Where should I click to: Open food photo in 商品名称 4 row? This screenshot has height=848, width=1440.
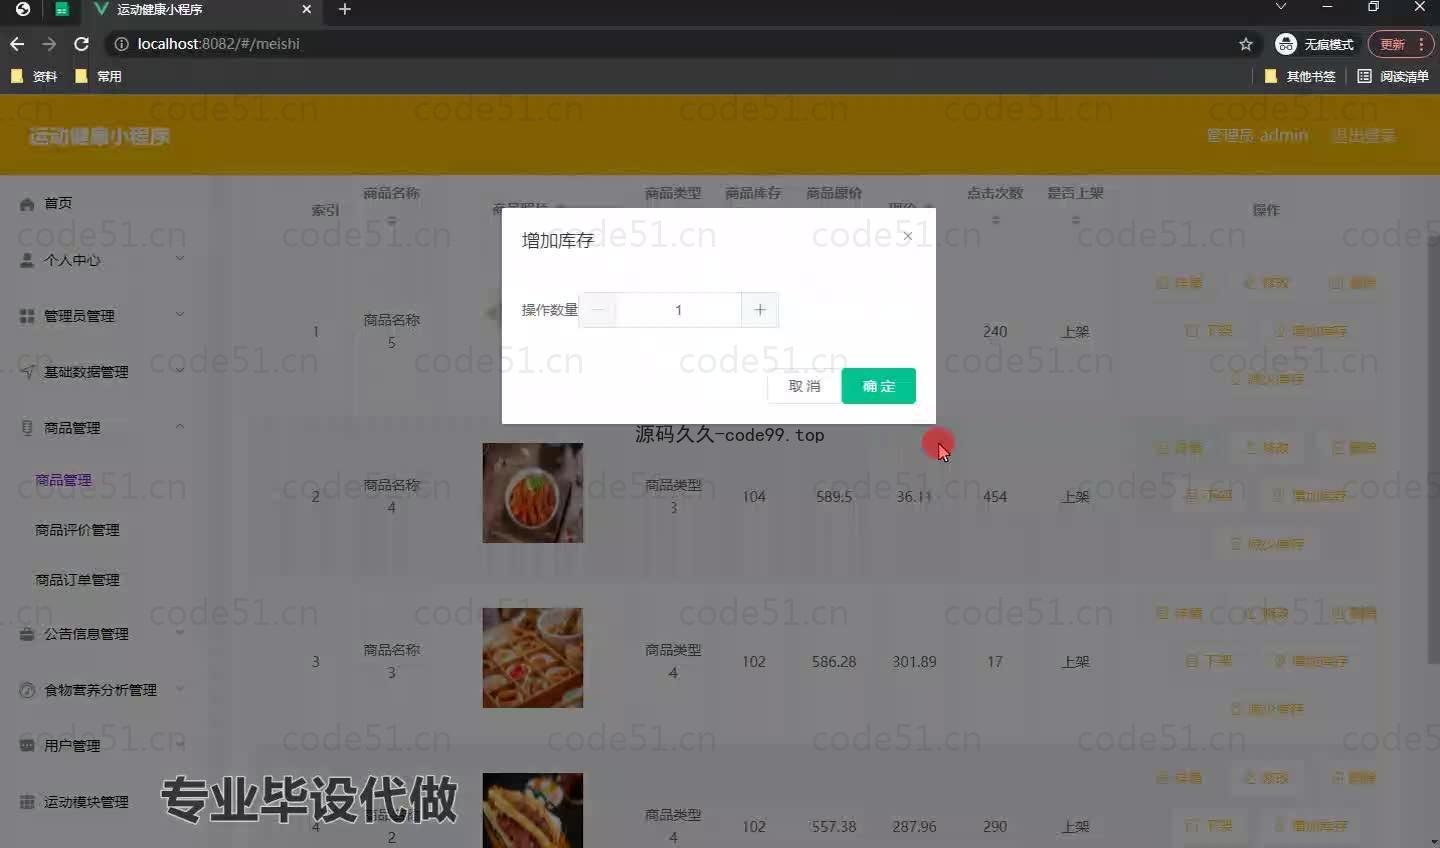pyautogui.click(x=532, y=493)
